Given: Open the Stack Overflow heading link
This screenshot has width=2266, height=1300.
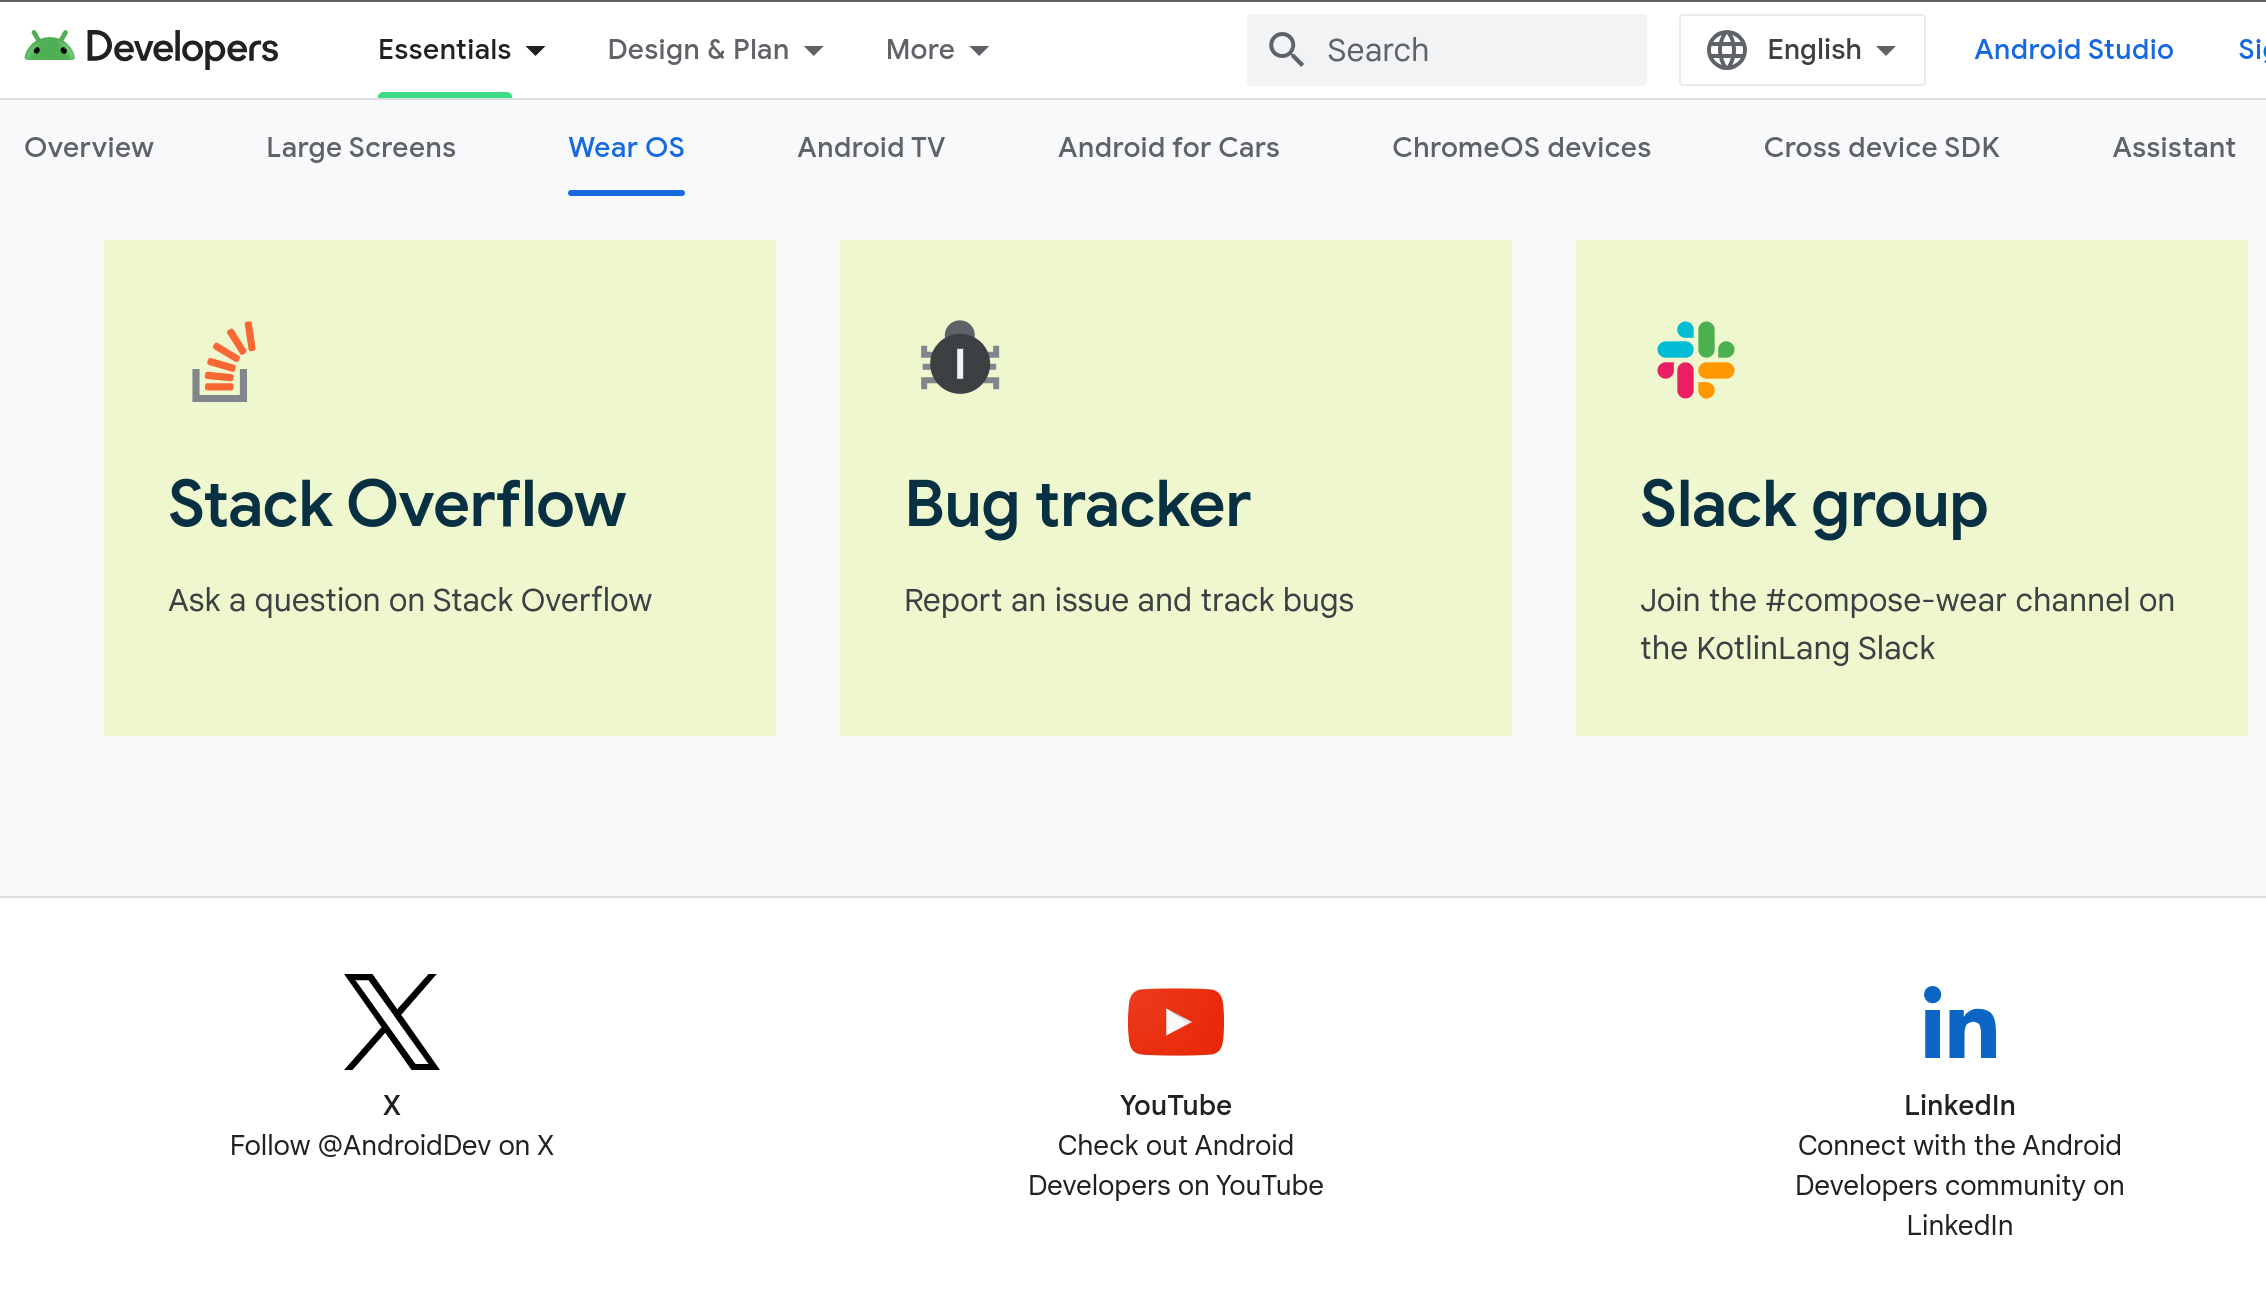Looking at the screenshot, I should (397, 504).
